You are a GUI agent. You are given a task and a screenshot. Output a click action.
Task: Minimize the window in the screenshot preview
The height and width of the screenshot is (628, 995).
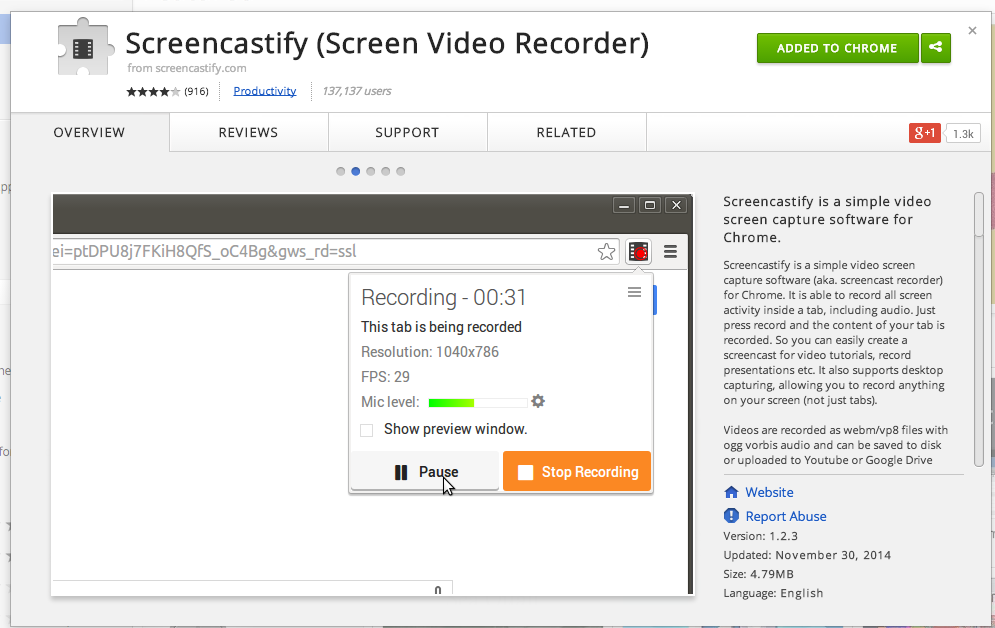(x=624, y=205)
